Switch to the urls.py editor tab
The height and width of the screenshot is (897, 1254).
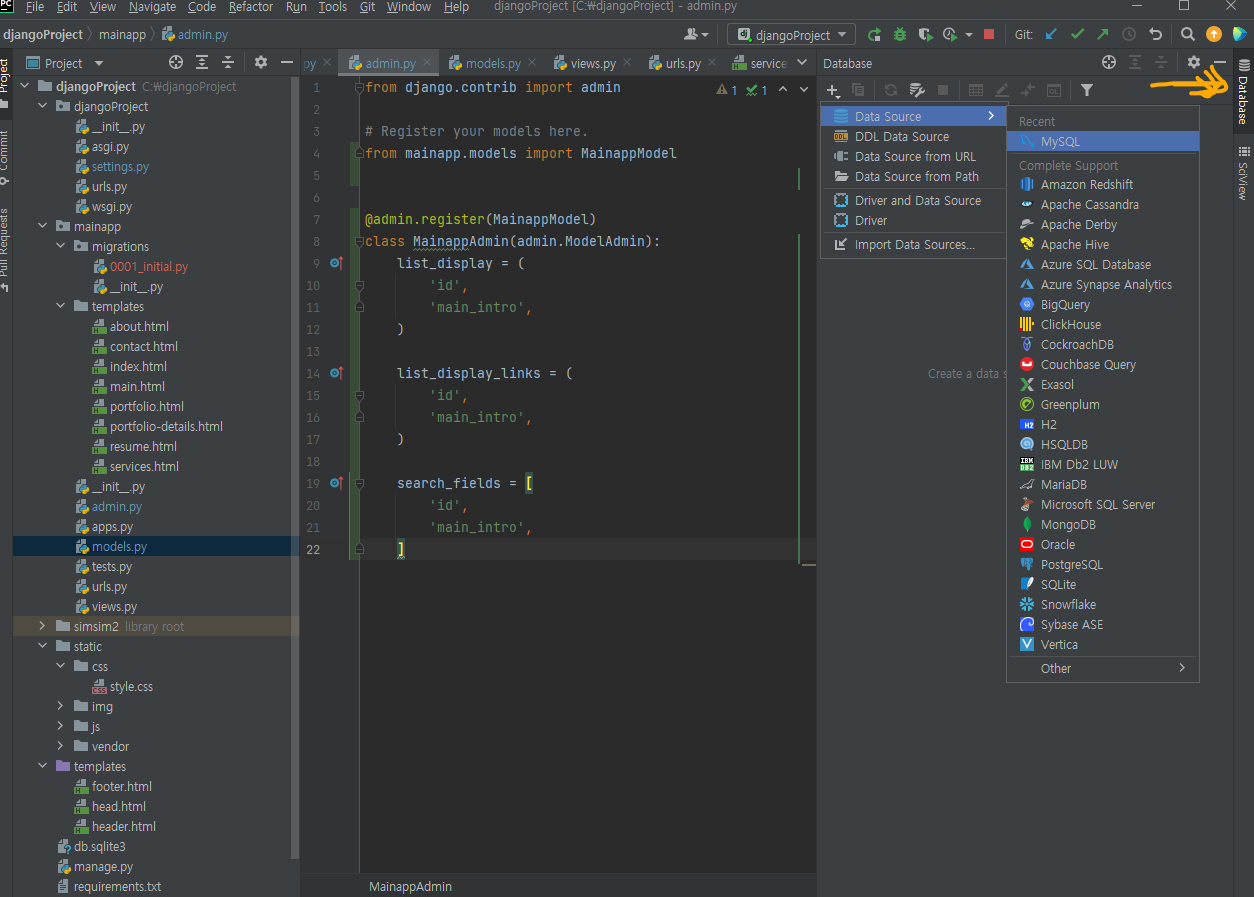point(682,63)
